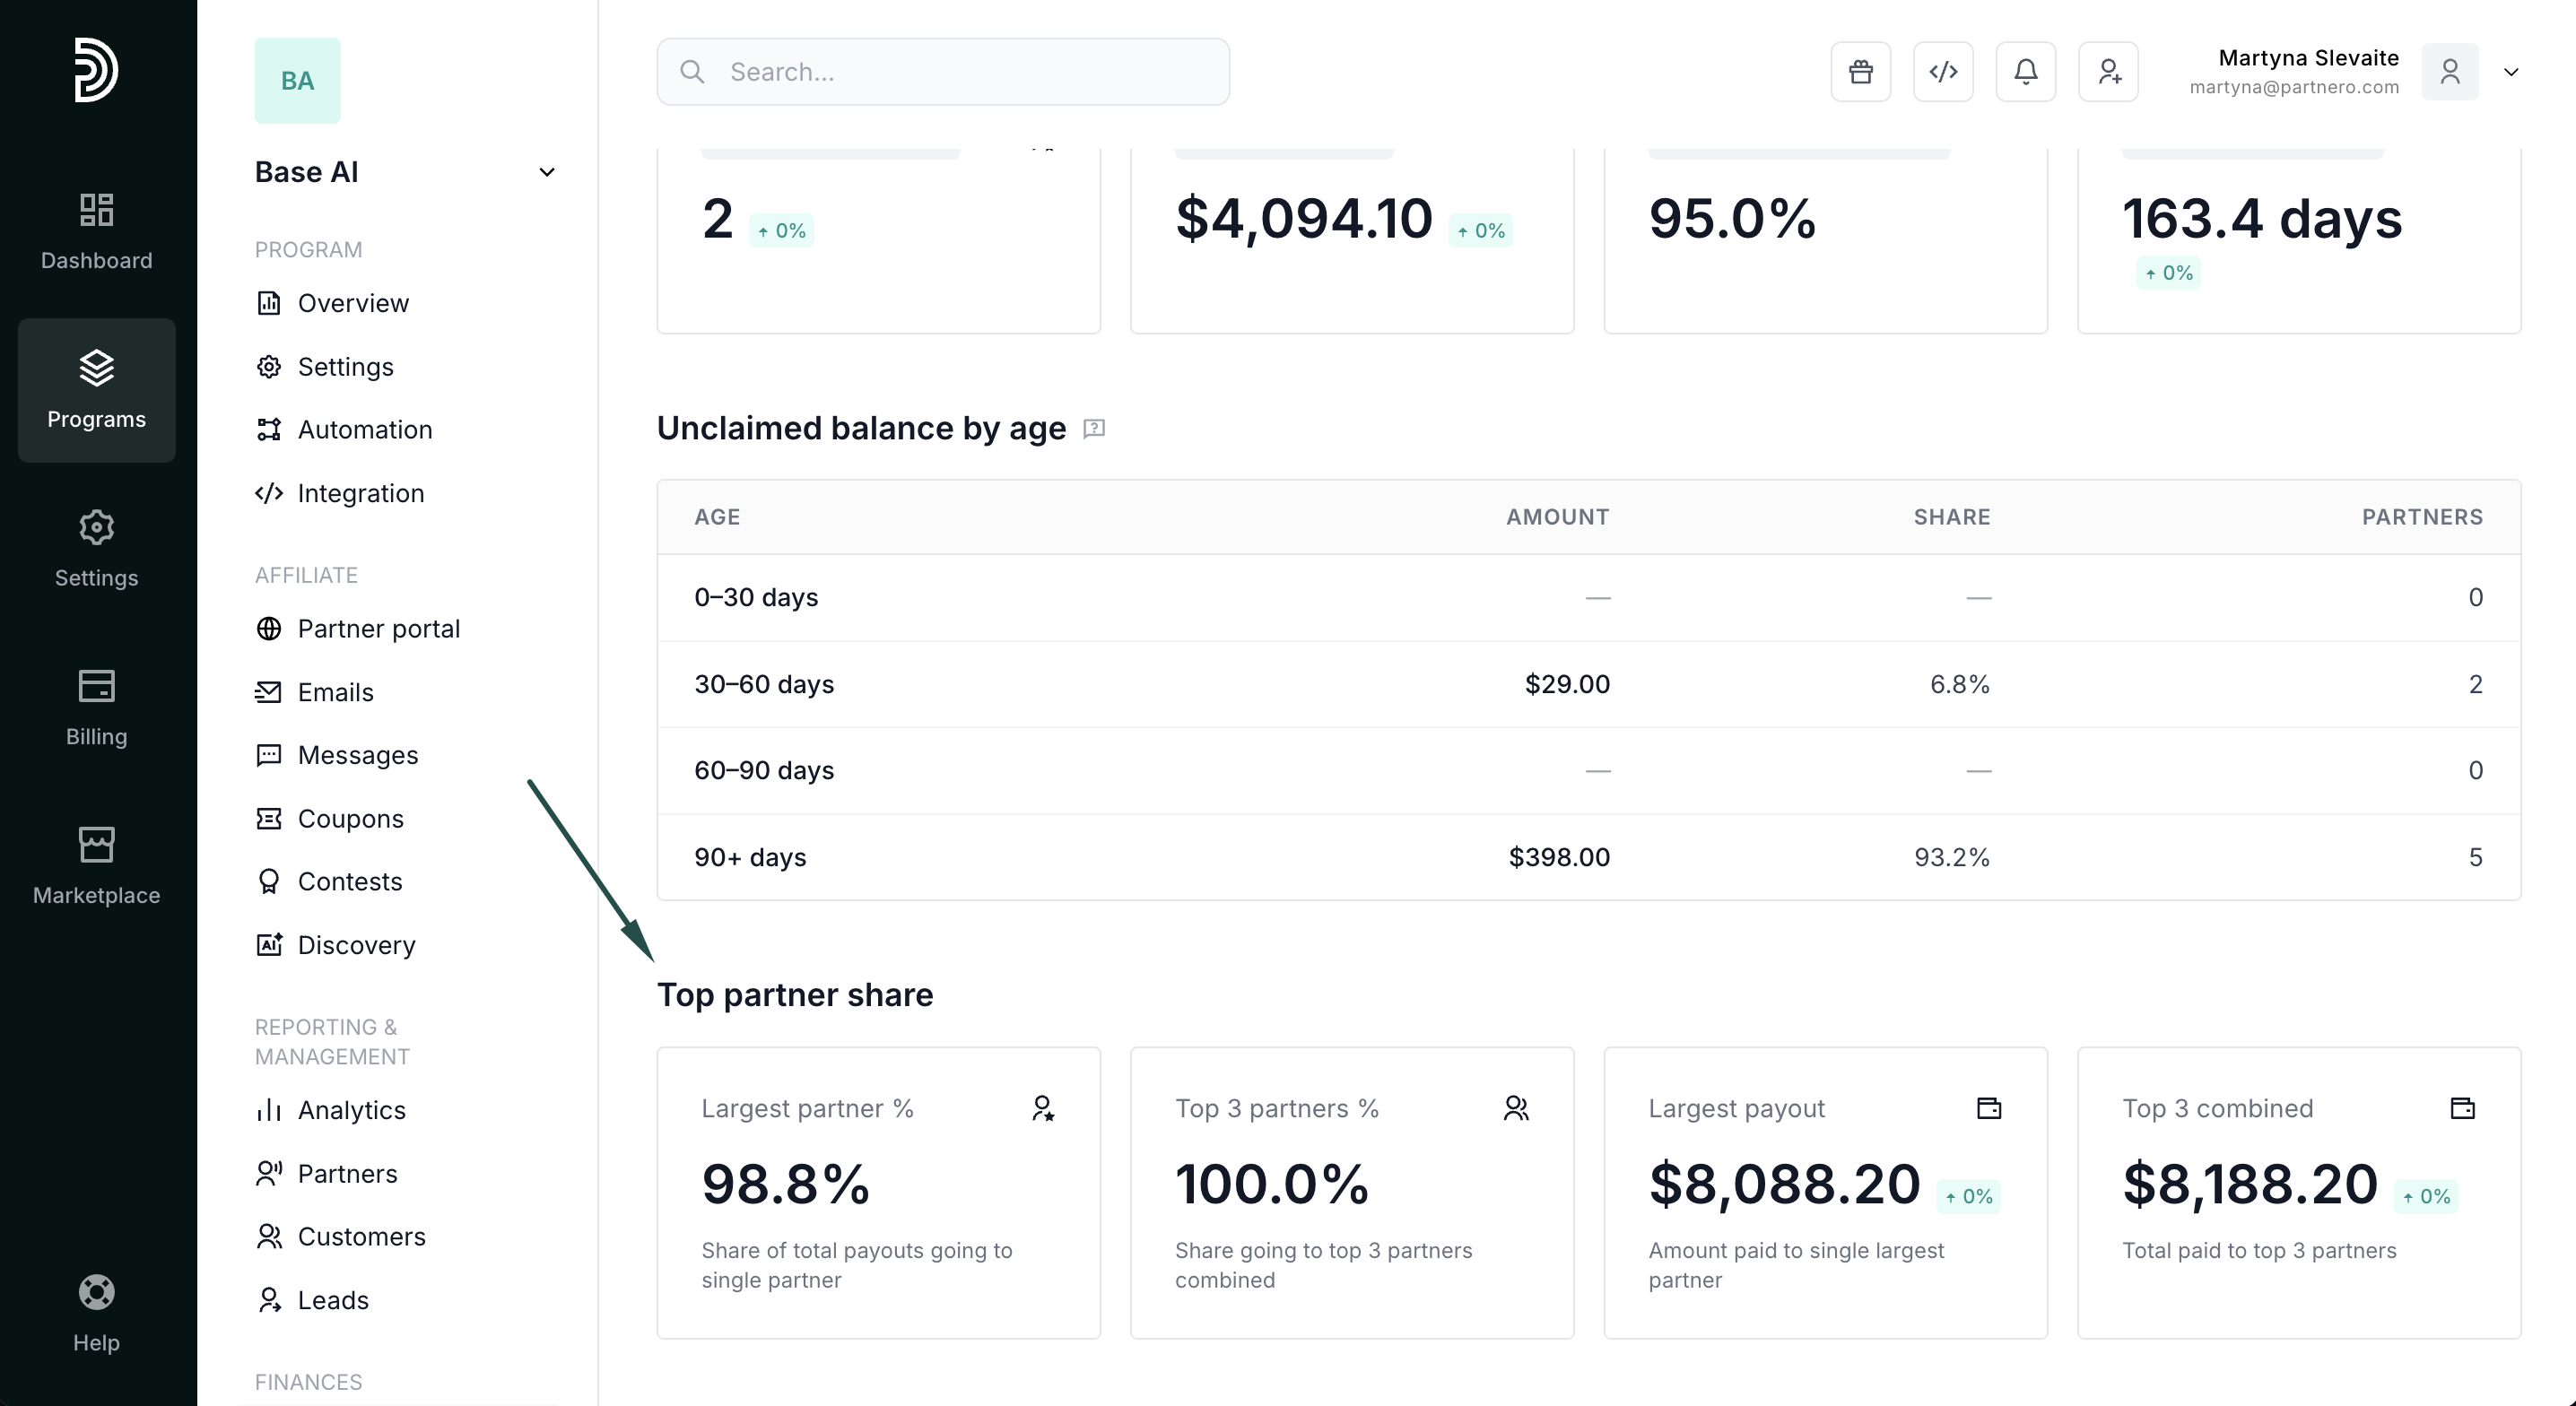The image size is (2576, 1406).
Task: Open the notifications bell
Action: coord(2025,72)
